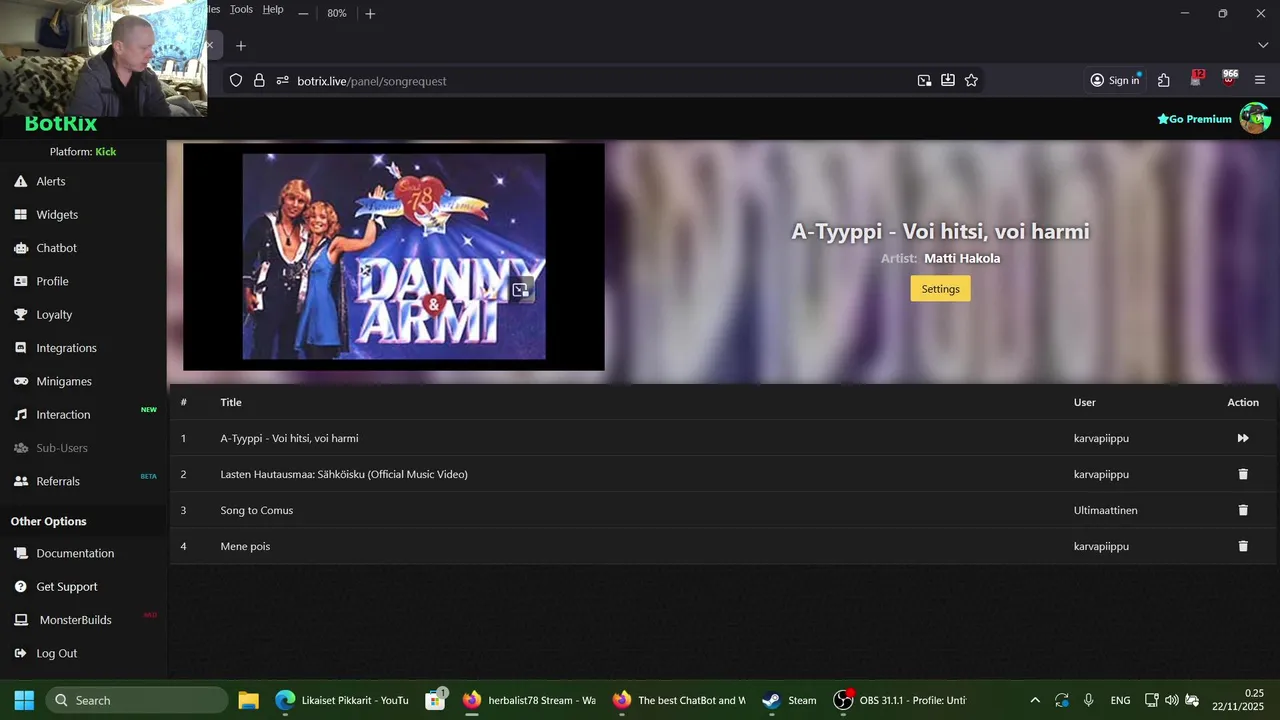Switch to OBS 31.1.1 window
This screenshot has width=1280, height=720.
[900, 700]
